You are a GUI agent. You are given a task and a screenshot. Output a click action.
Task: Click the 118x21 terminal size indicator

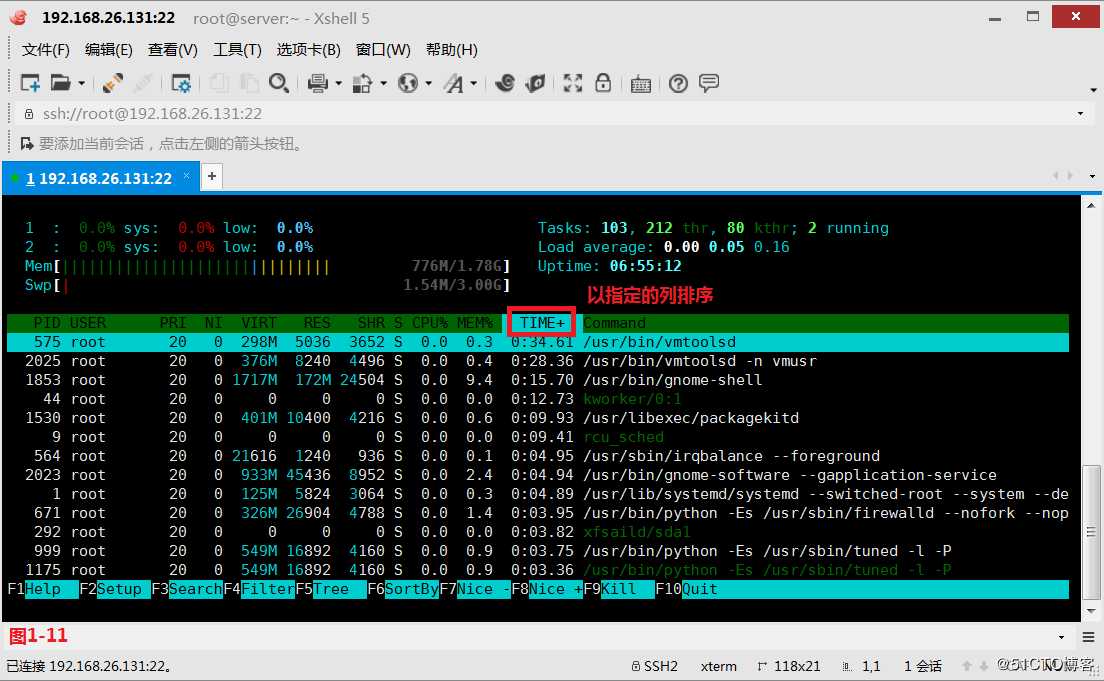click(x=789, y=666)
